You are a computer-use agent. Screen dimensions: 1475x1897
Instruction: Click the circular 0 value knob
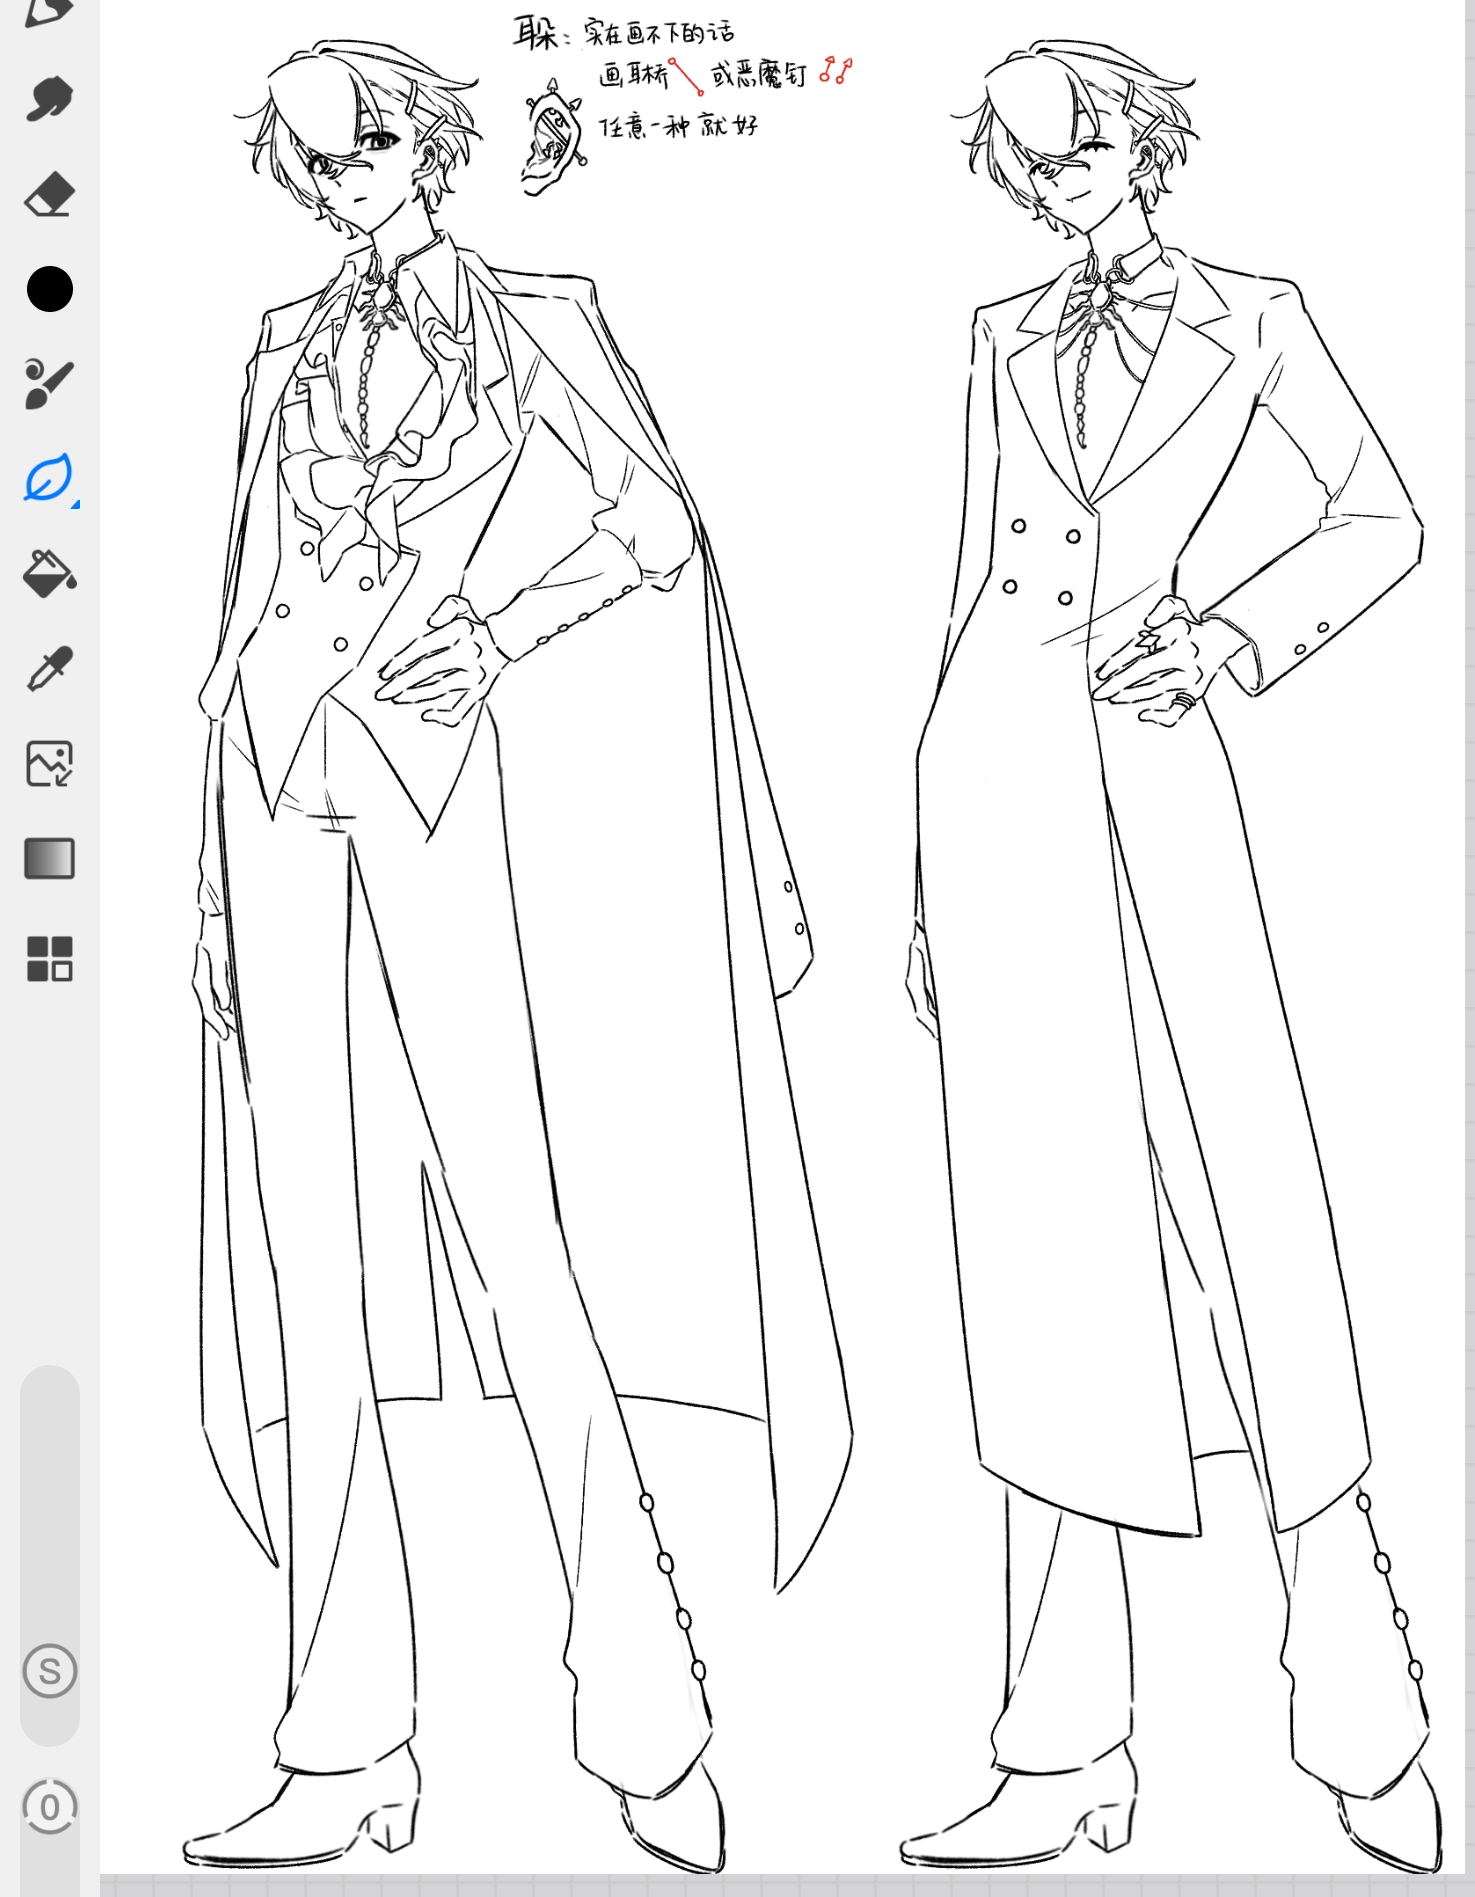click(x=49, y=1807)
